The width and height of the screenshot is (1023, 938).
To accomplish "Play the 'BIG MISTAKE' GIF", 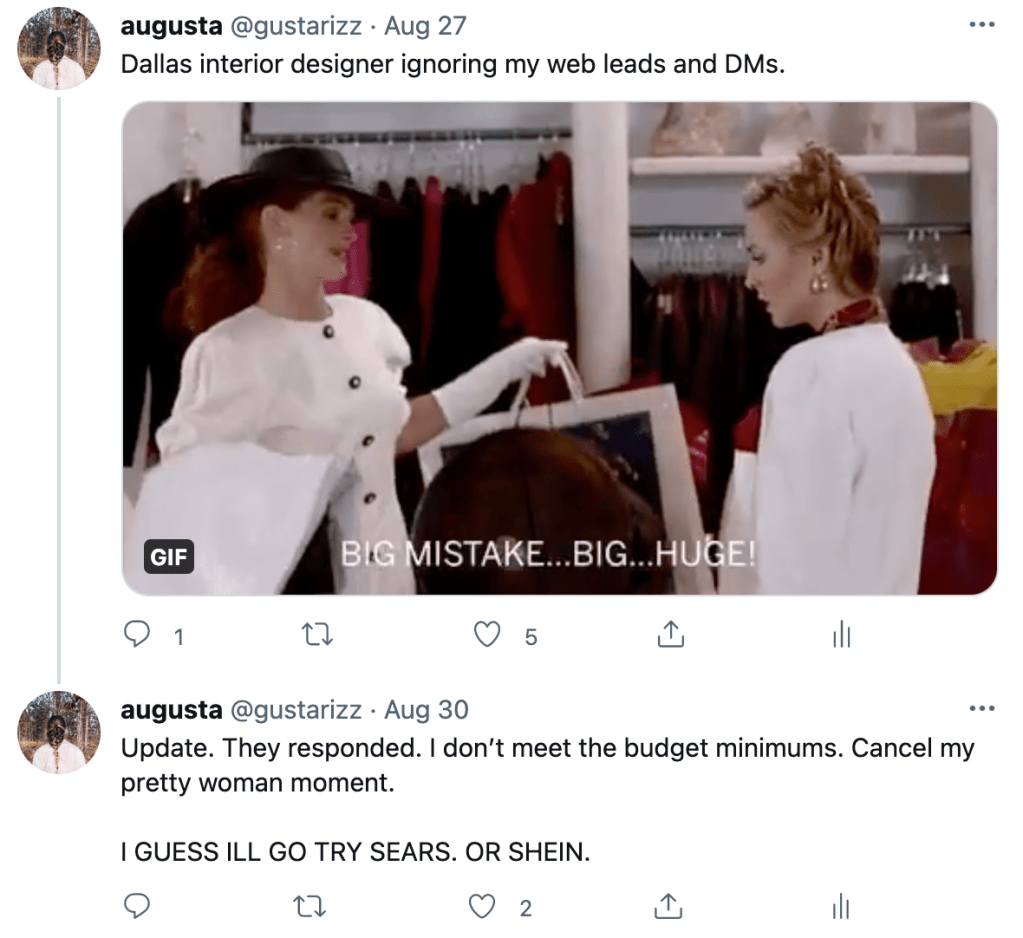I will click(x=559, y=348).
